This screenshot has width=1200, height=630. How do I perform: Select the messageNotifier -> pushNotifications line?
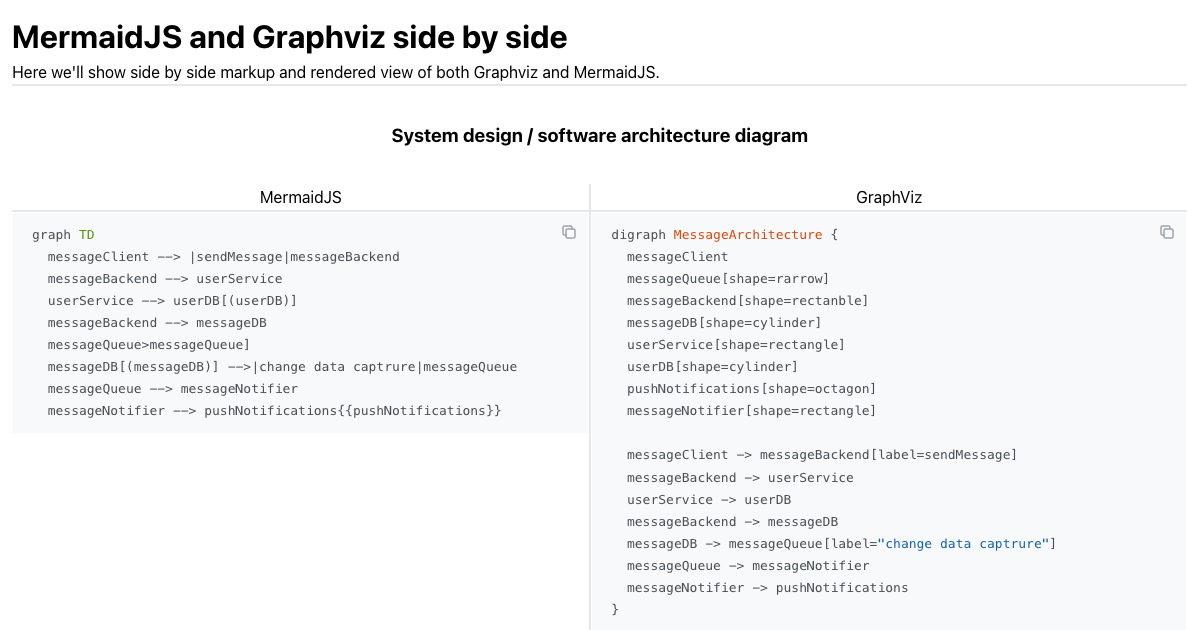767,587
